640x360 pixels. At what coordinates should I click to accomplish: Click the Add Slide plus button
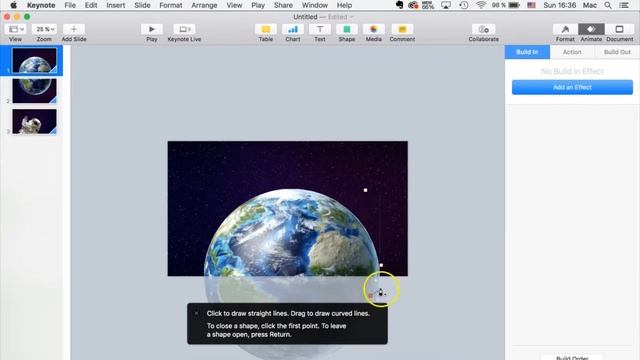click(x=74, y=29)
